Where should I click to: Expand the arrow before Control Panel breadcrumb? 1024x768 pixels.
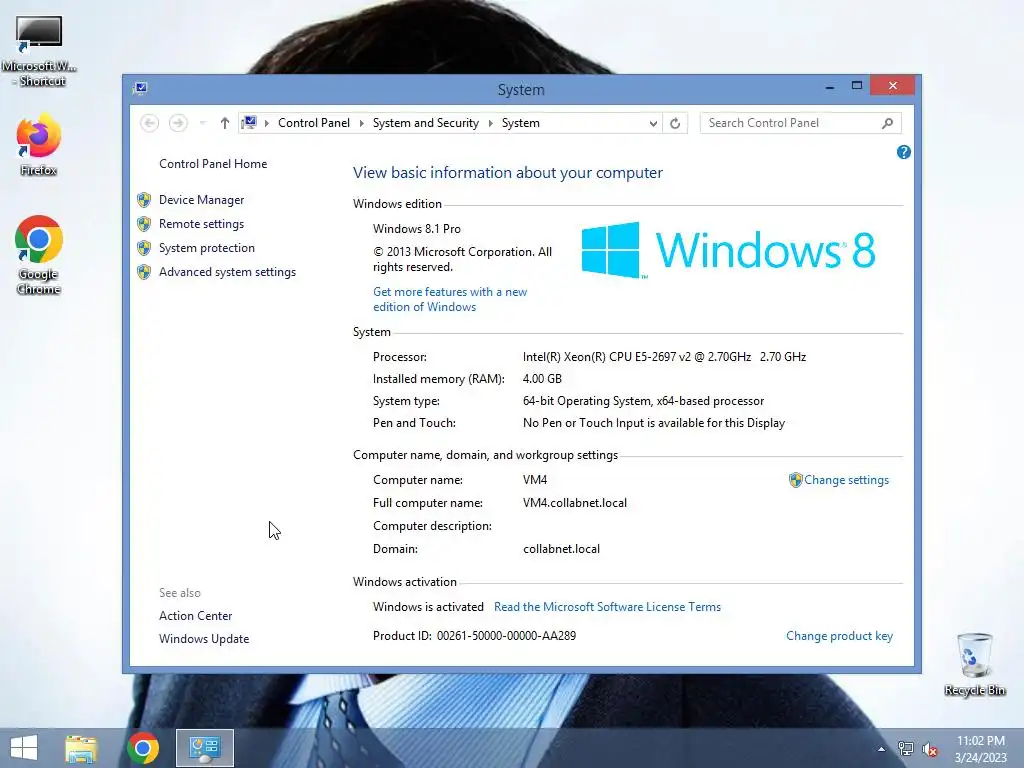coord(266,123)
